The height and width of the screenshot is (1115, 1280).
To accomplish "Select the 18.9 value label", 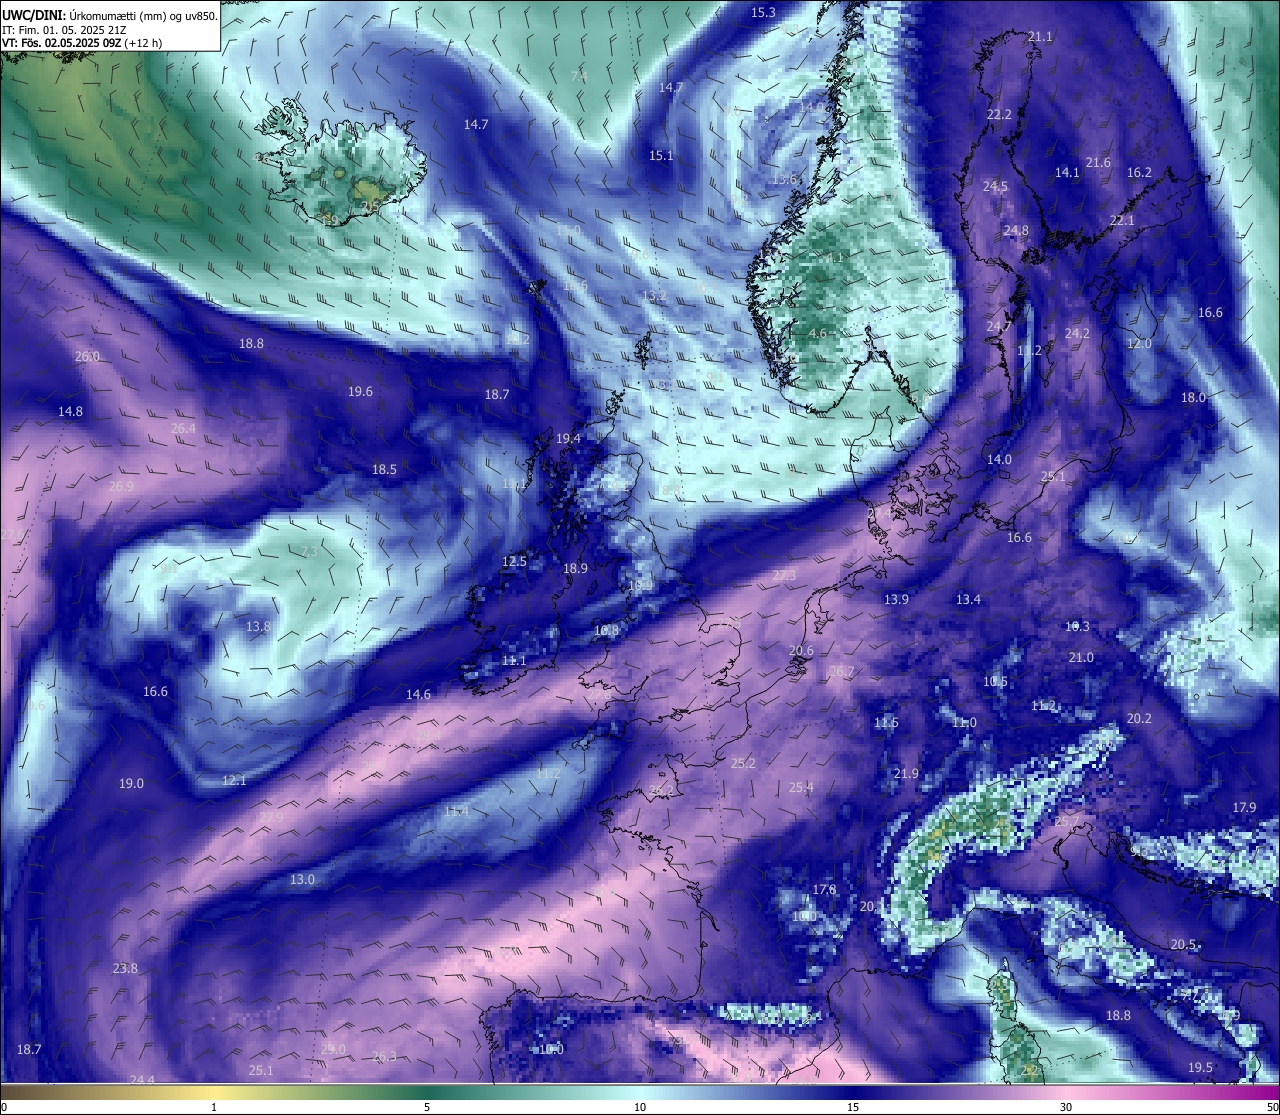I will 575,568.
